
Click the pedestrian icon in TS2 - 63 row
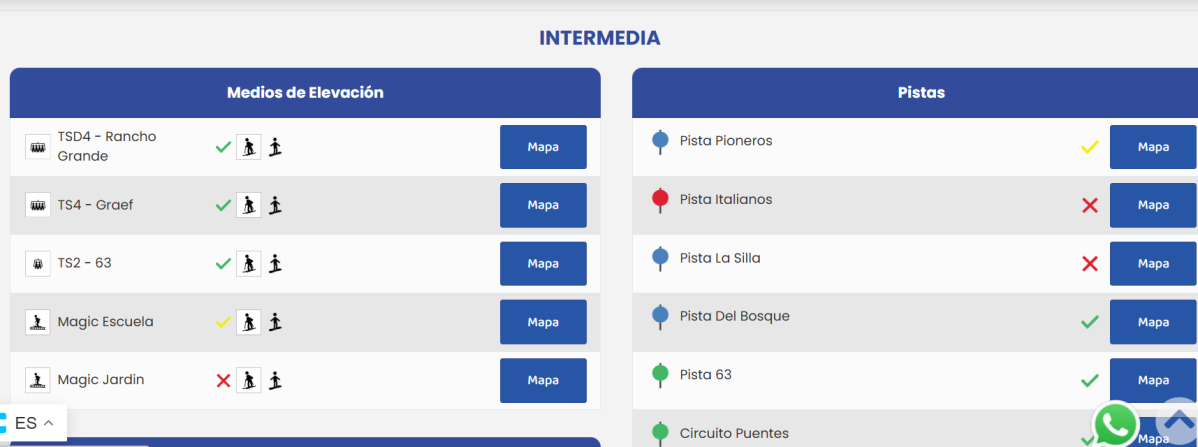point(276,264)
